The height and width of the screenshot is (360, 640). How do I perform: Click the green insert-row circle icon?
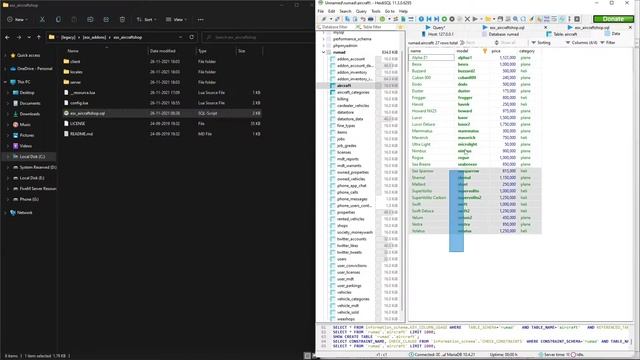tap(444, 19)
